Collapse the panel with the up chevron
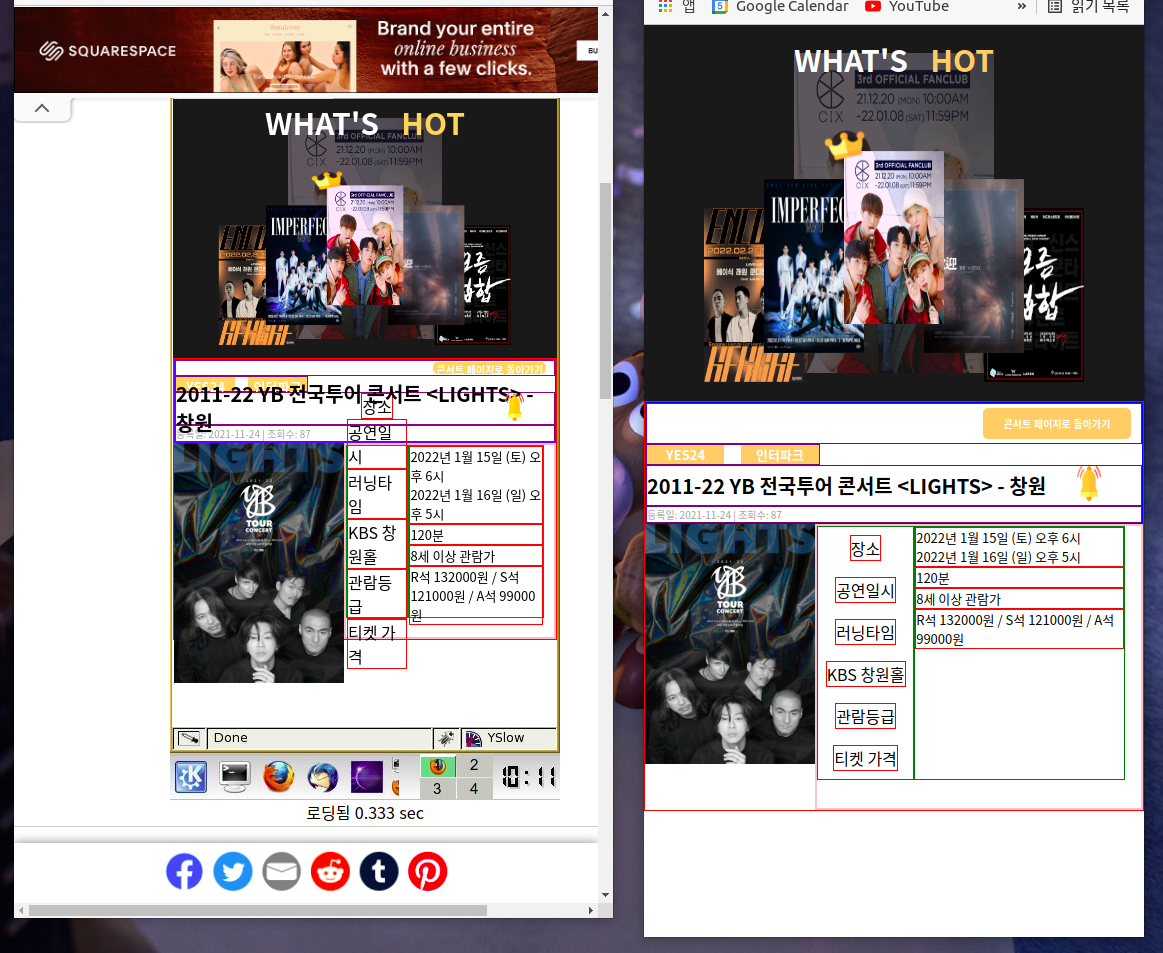1163x953 pixels. 42,108
